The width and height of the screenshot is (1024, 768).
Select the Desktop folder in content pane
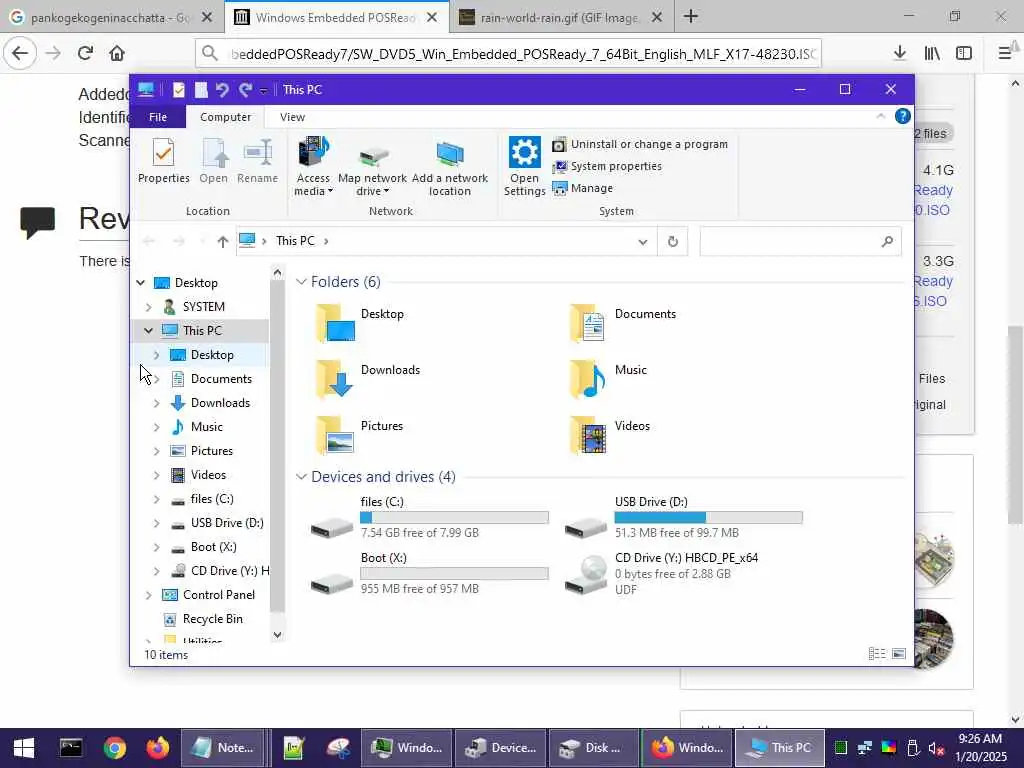coord(360,323)
